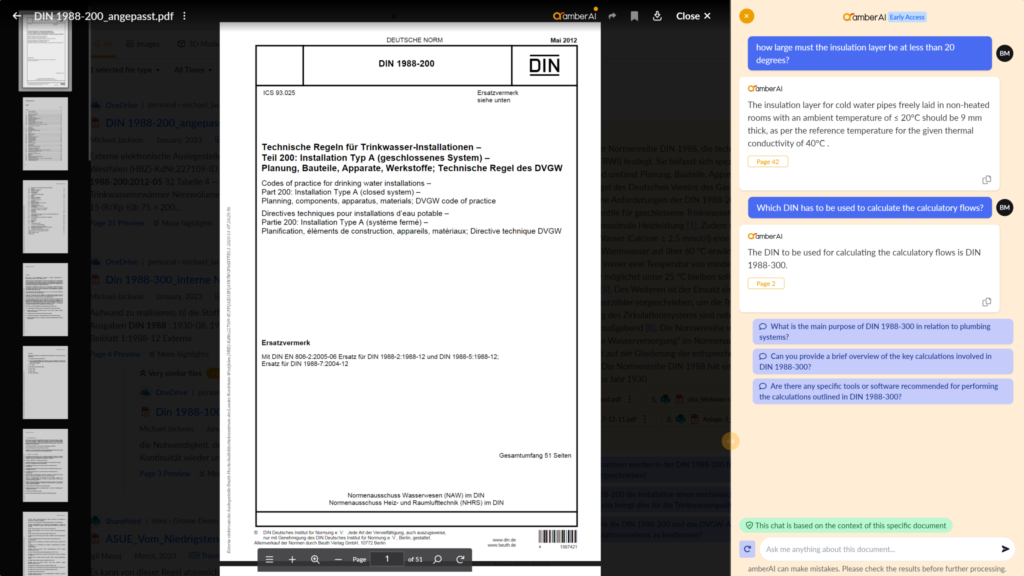
Task: Open the 'Page 42' source reference
Action: coord(768,160)
